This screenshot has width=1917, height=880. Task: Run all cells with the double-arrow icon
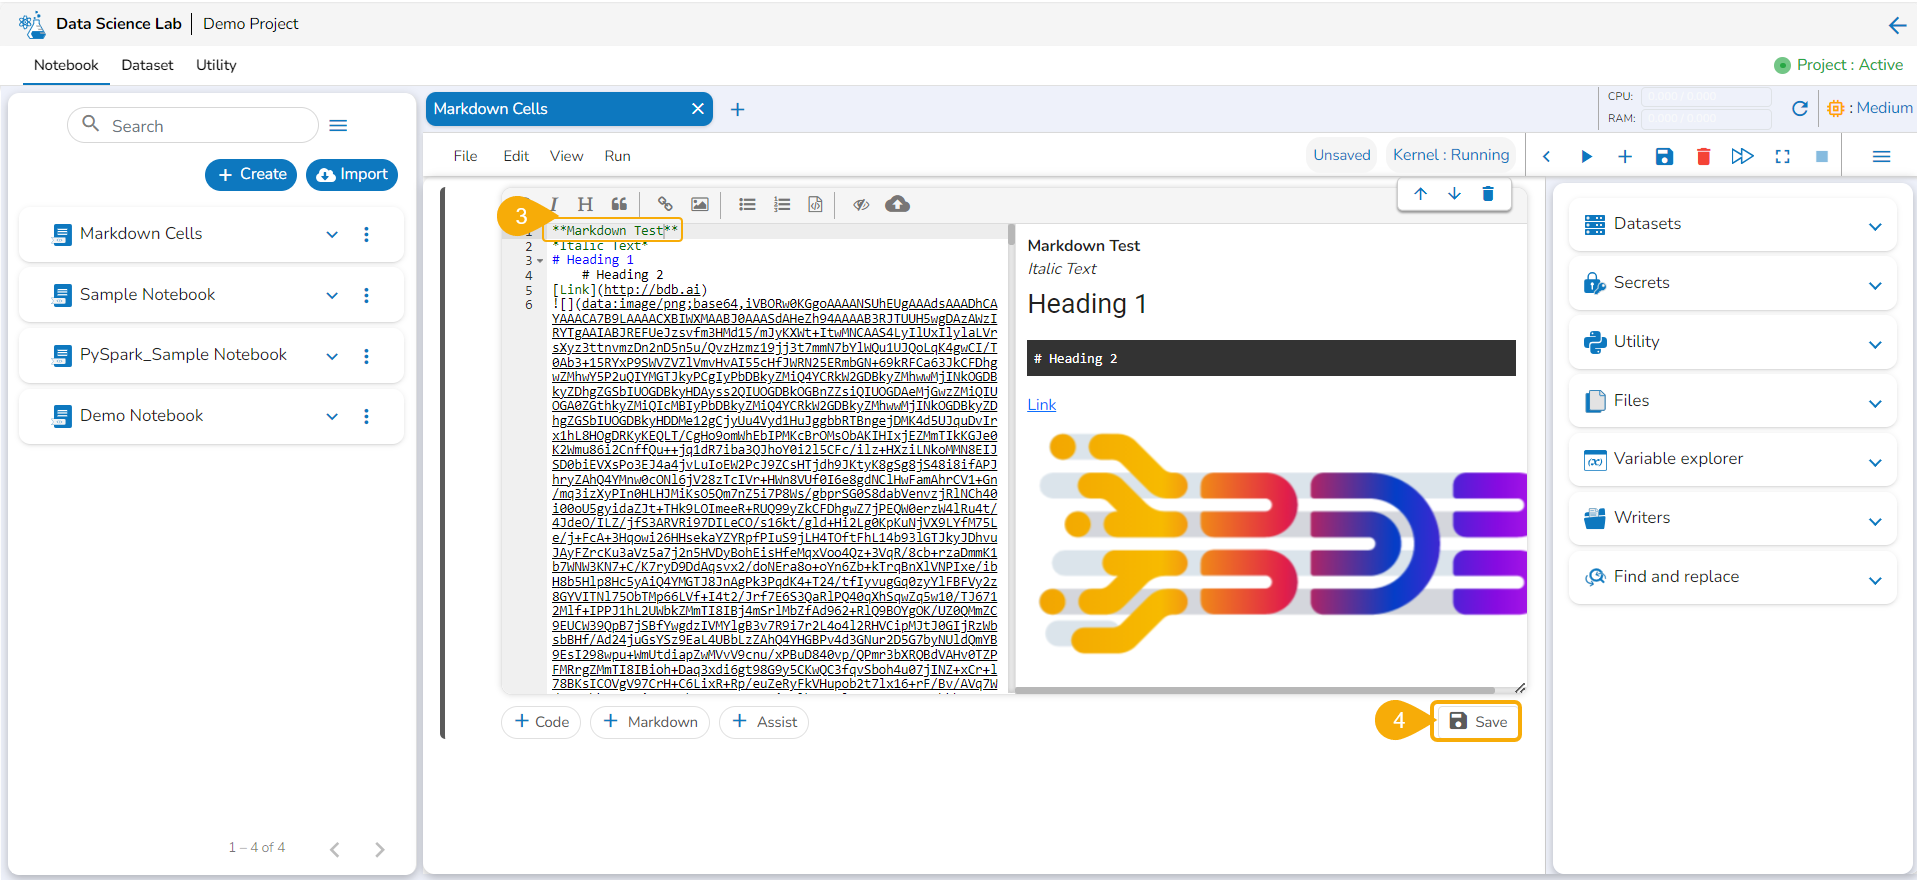pyautogui.click(x=1742, y=156)
